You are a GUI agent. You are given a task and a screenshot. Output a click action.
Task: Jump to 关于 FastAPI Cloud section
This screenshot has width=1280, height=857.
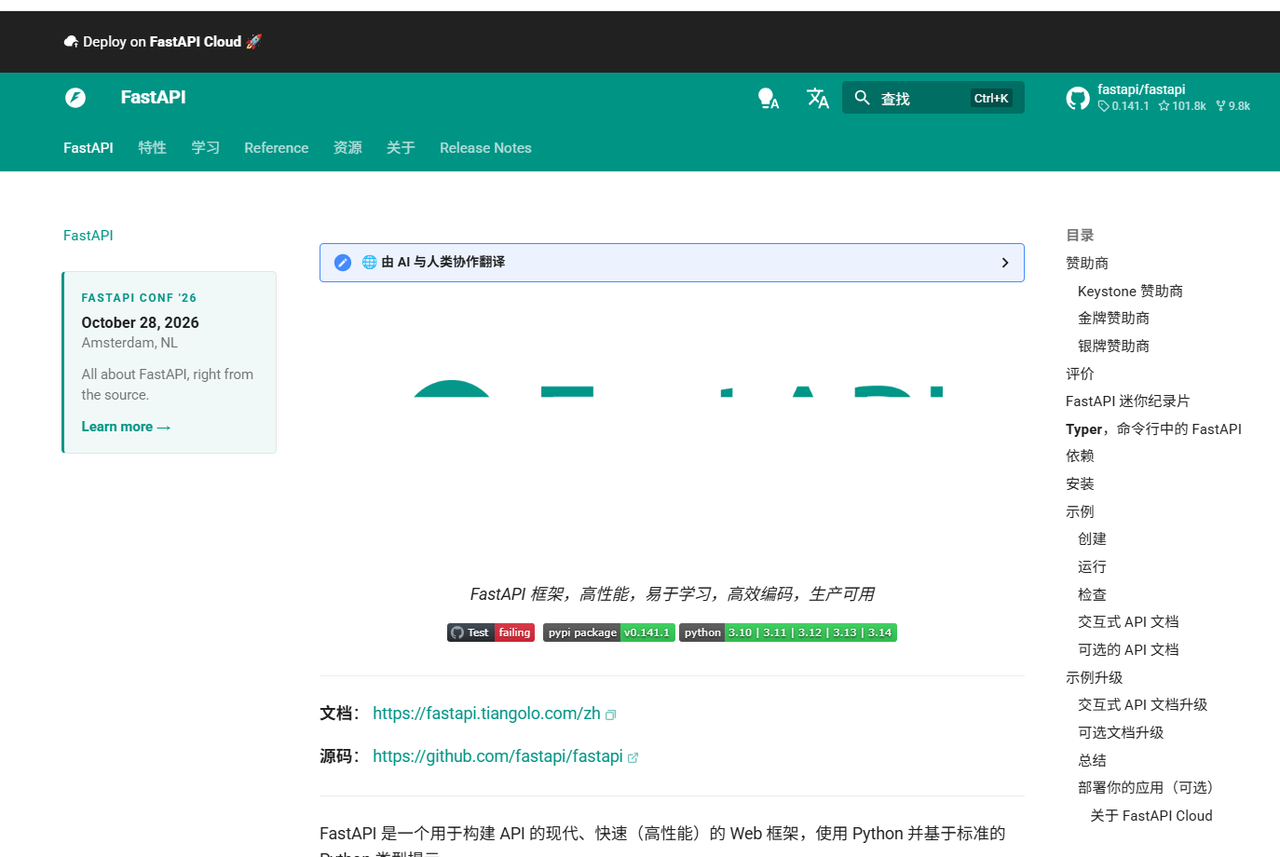(1151, 816)
